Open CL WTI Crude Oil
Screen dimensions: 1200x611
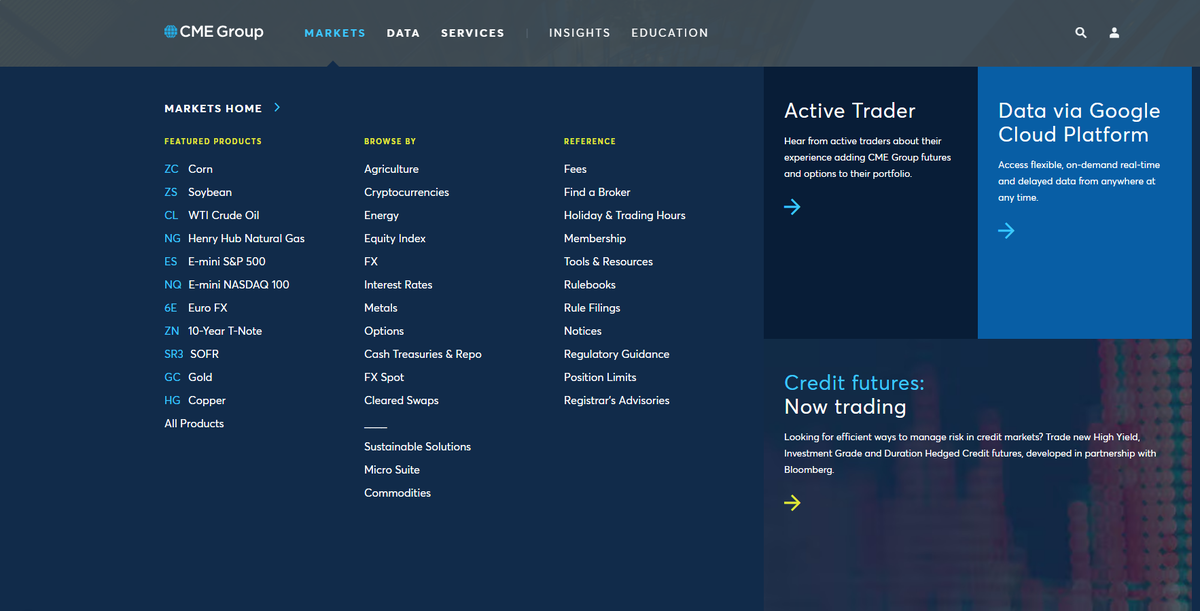(212, 215)
